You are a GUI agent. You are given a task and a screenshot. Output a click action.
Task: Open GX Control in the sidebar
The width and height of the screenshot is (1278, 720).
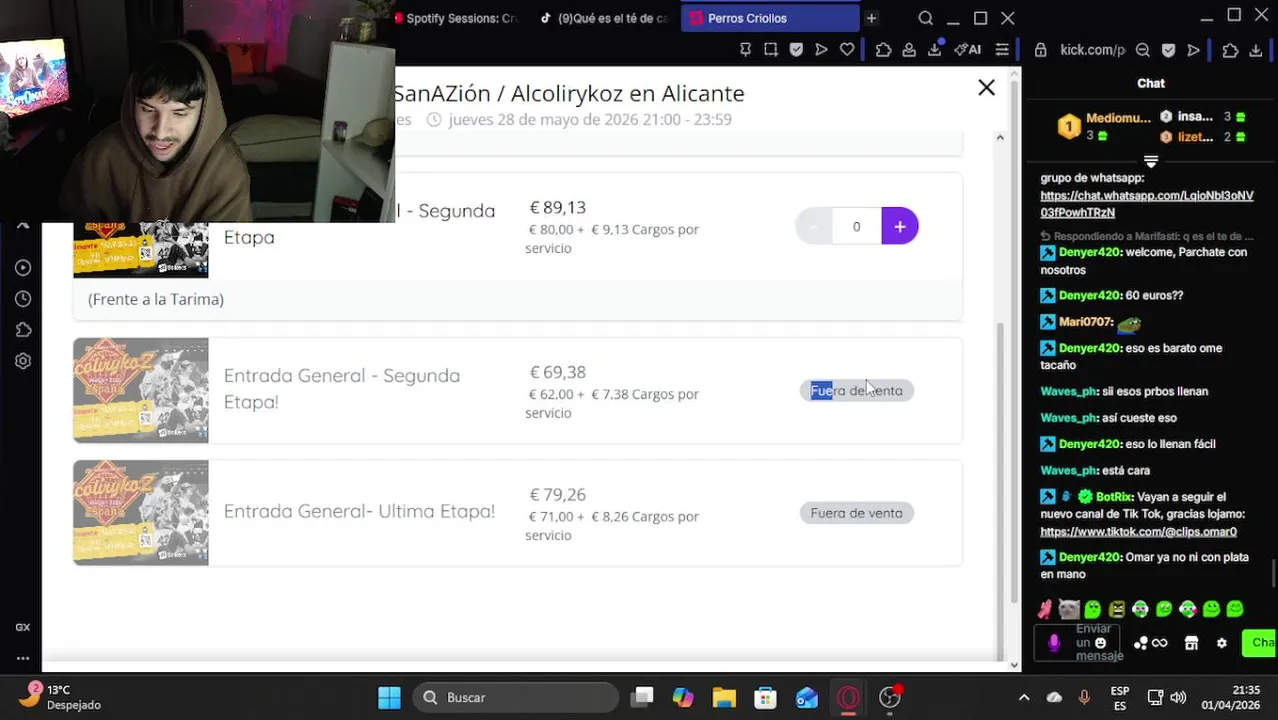pyautogui.click(x=23, y=627)
